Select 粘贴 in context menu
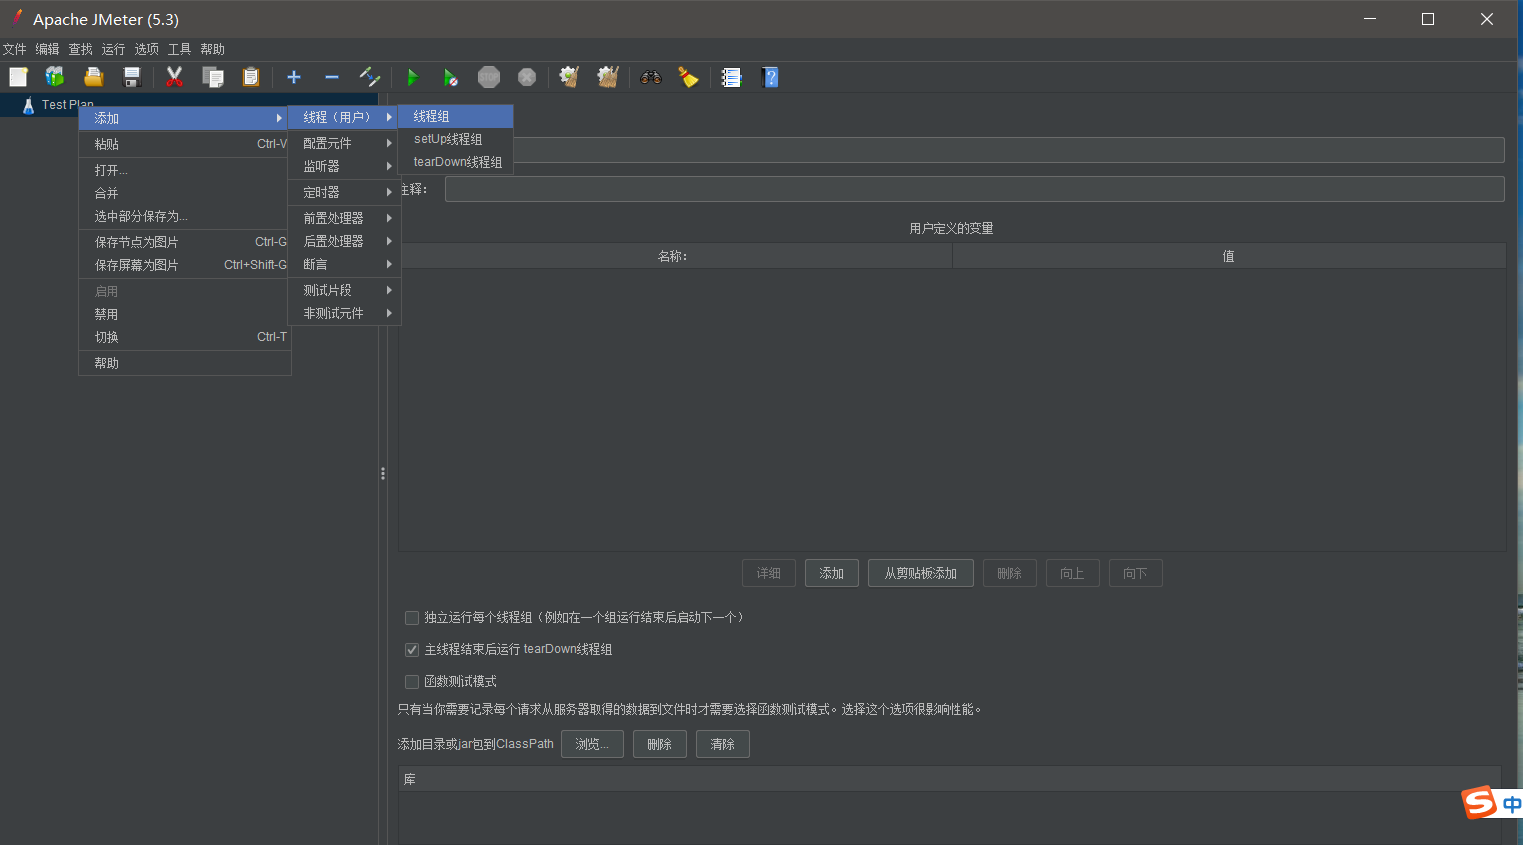The height and width of the screenshot is (845, 1523). tap(184, 144)
